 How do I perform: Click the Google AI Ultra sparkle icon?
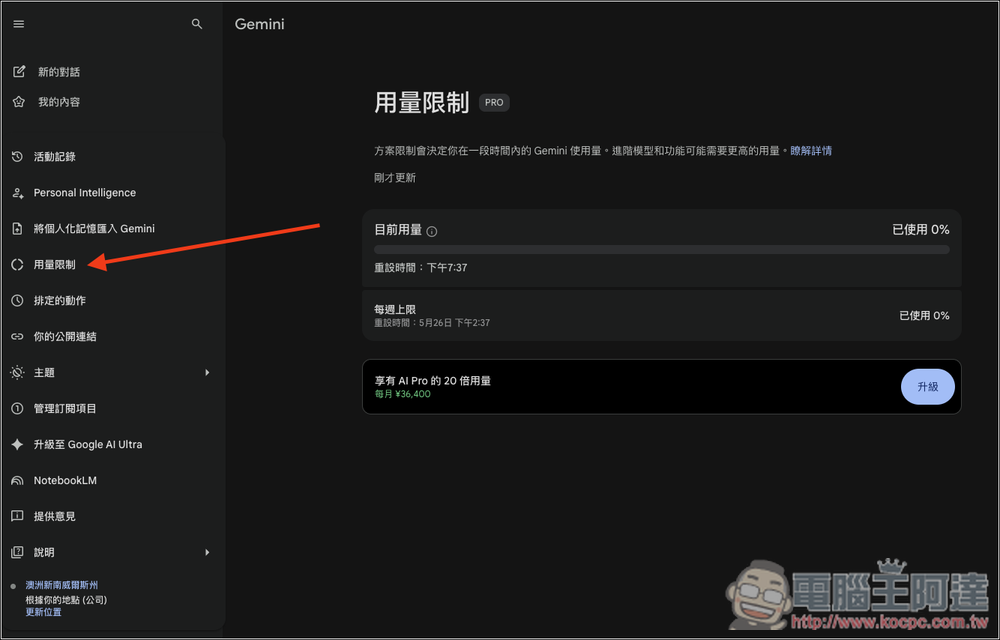point(17,444)
